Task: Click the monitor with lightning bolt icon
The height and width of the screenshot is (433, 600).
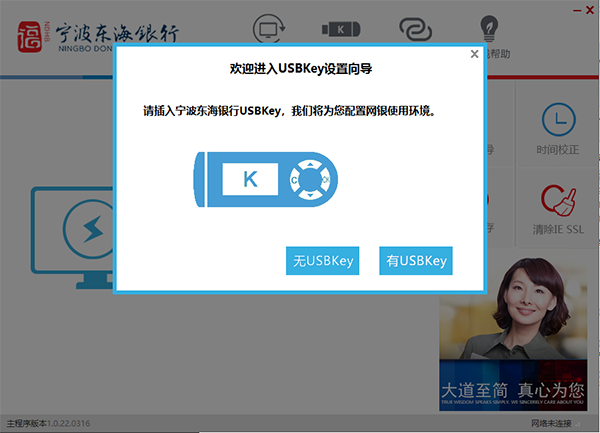Action: coord(73,238)
